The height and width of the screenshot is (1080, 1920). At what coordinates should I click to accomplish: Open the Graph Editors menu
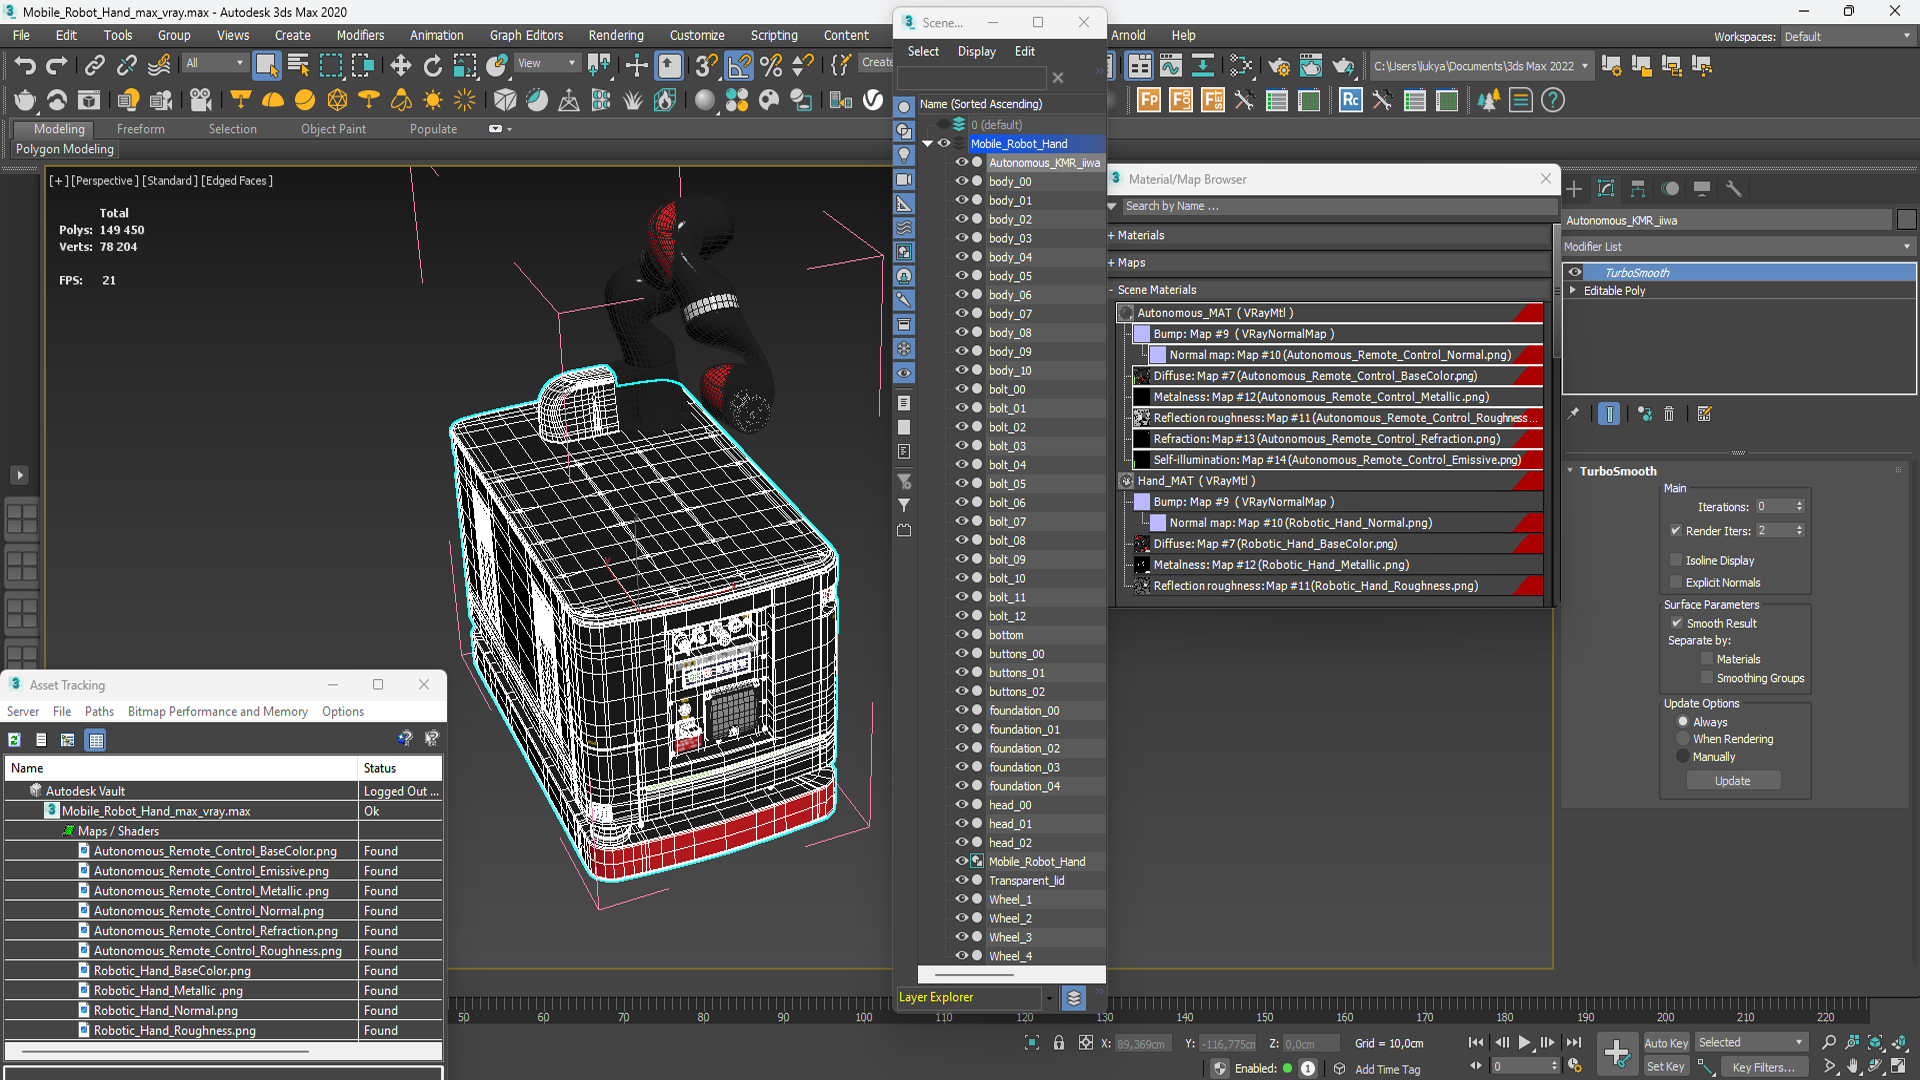pos(526,36)
